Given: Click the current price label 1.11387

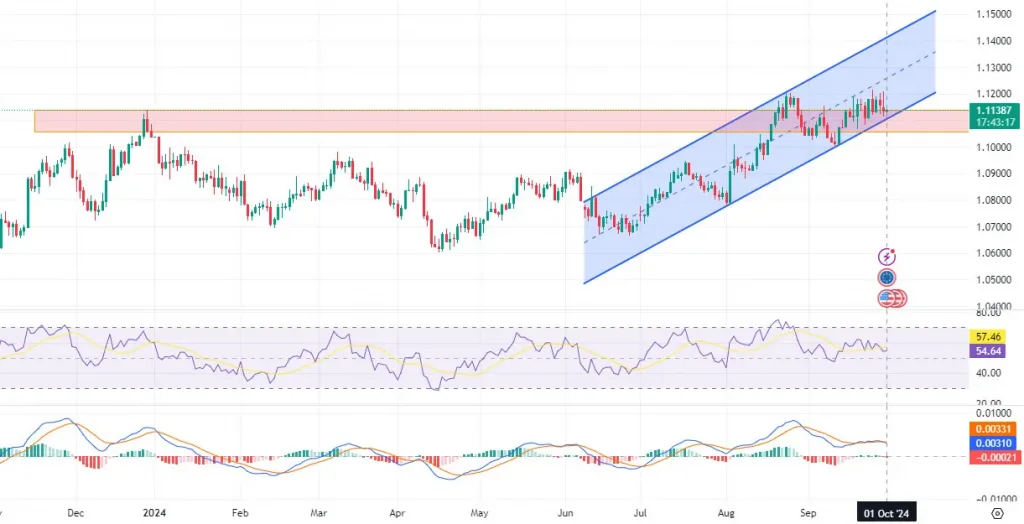Looking at the screenshot, I should pyautogui.click(x=993, y=110).
